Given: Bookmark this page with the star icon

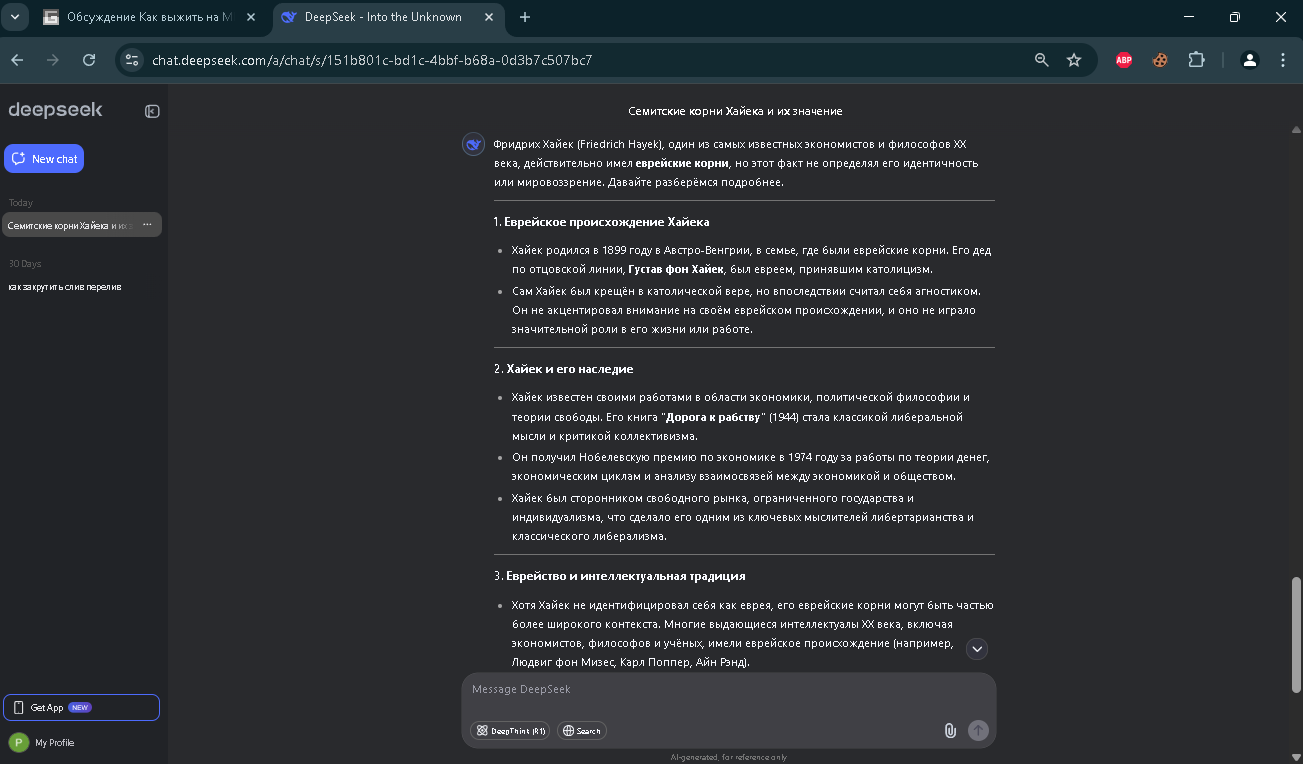Looking at the screenshot, I should pos(1074,60).
